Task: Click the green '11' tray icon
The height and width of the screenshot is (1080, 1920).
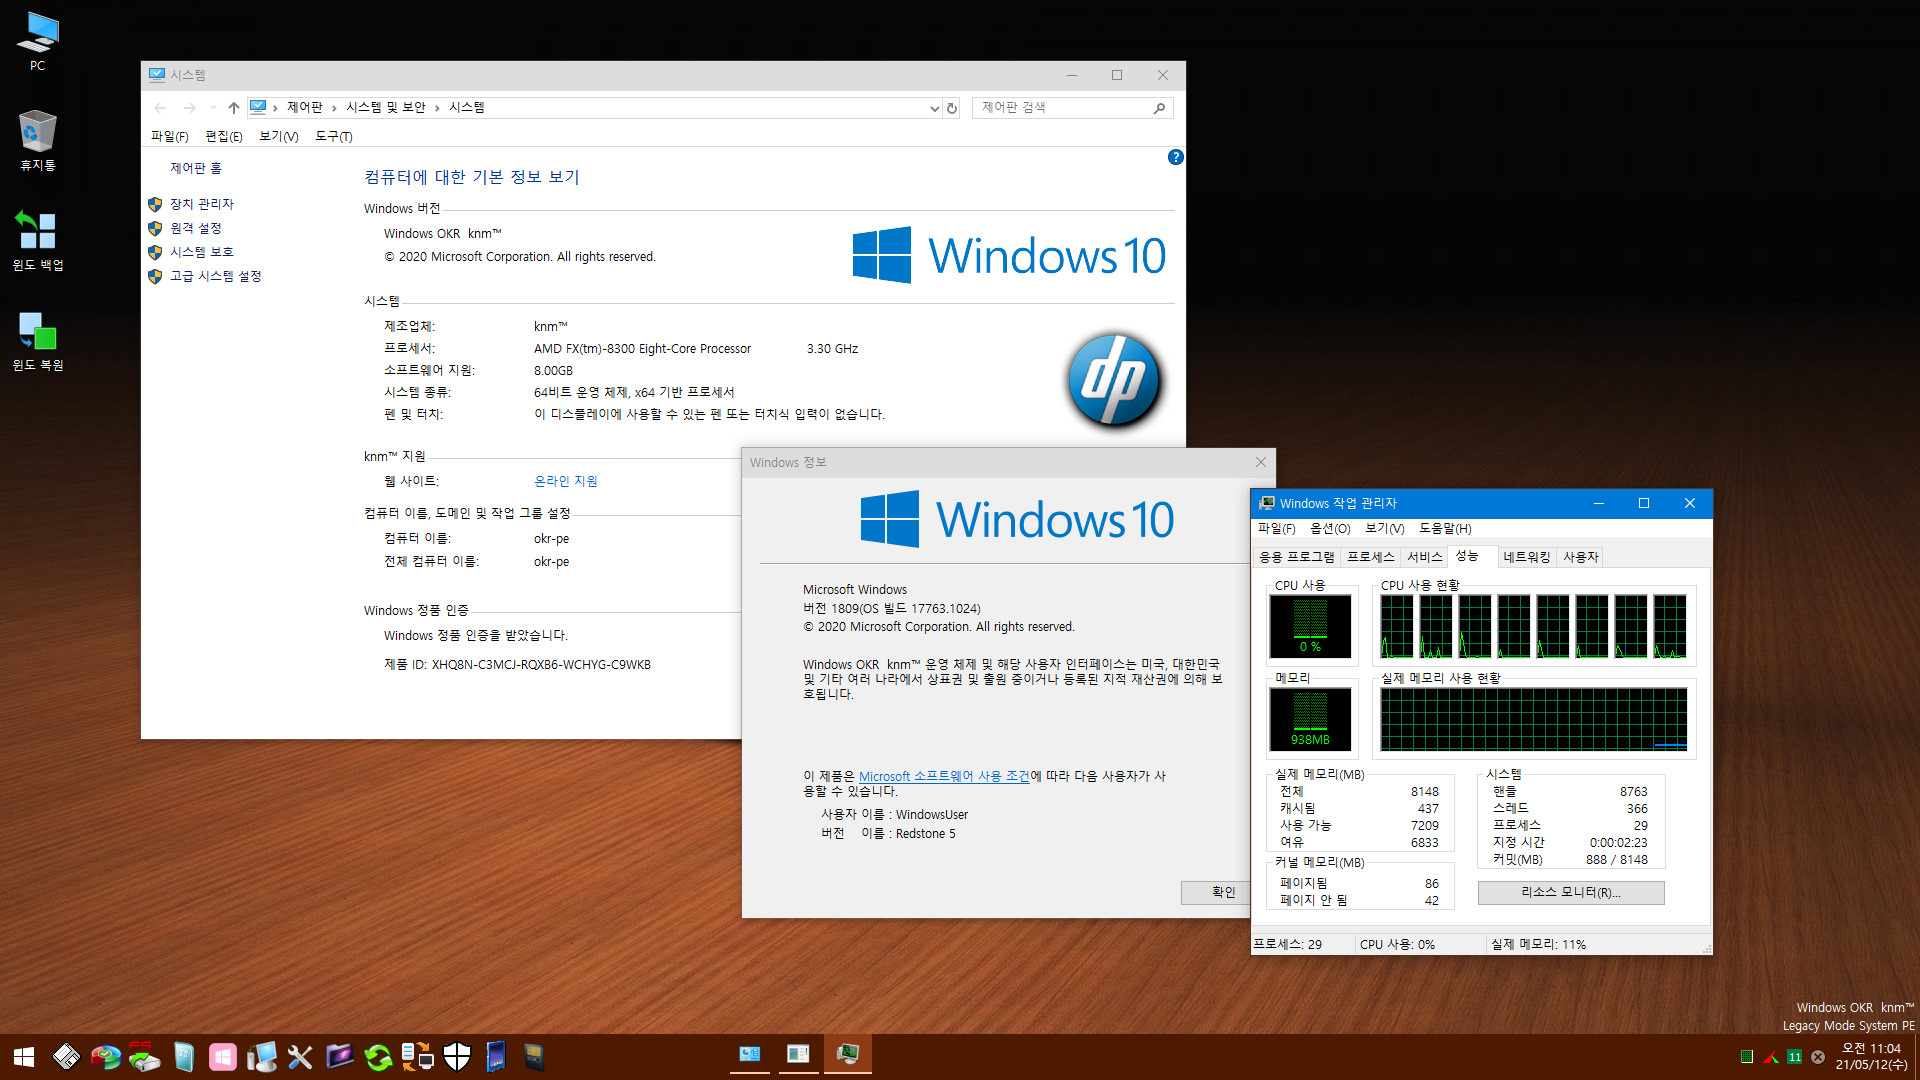Action: (1795, 1057)
